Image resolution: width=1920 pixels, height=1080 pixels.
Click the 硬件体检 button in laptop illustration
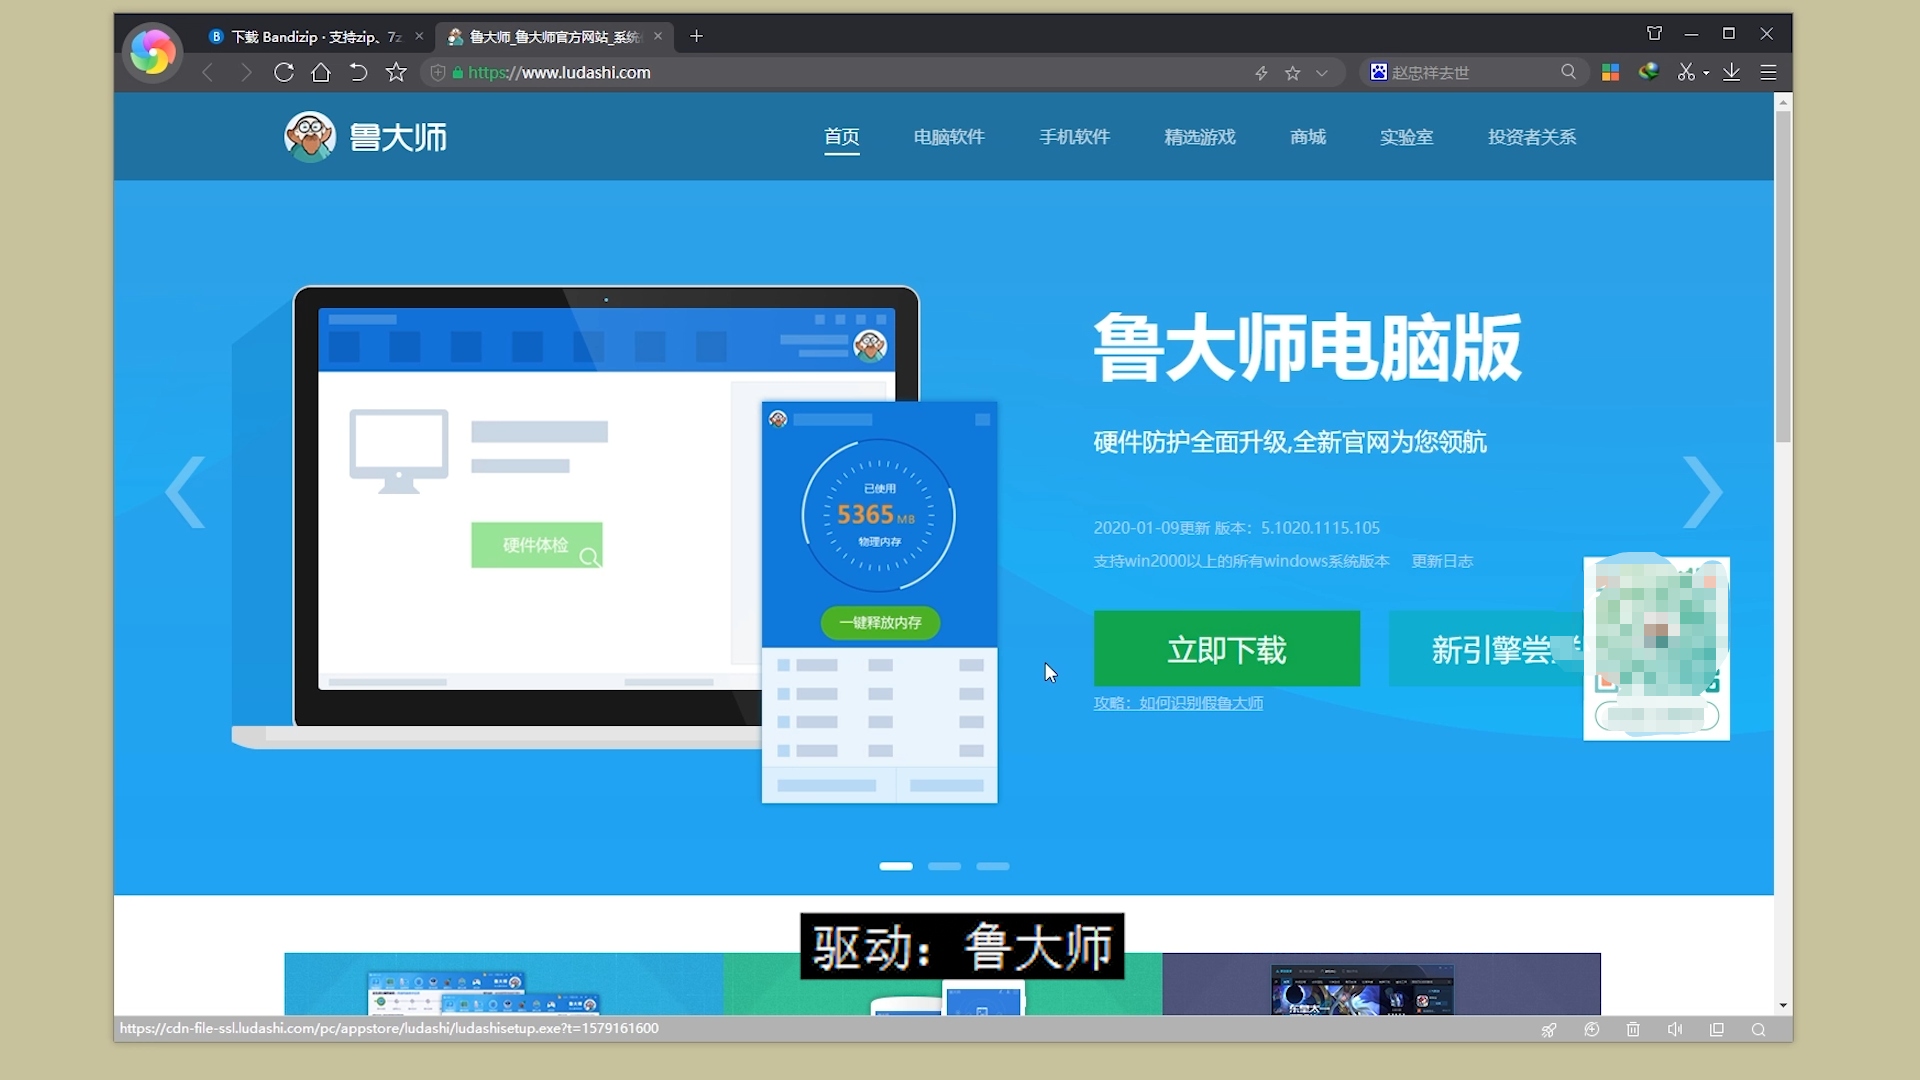(537, 545)
